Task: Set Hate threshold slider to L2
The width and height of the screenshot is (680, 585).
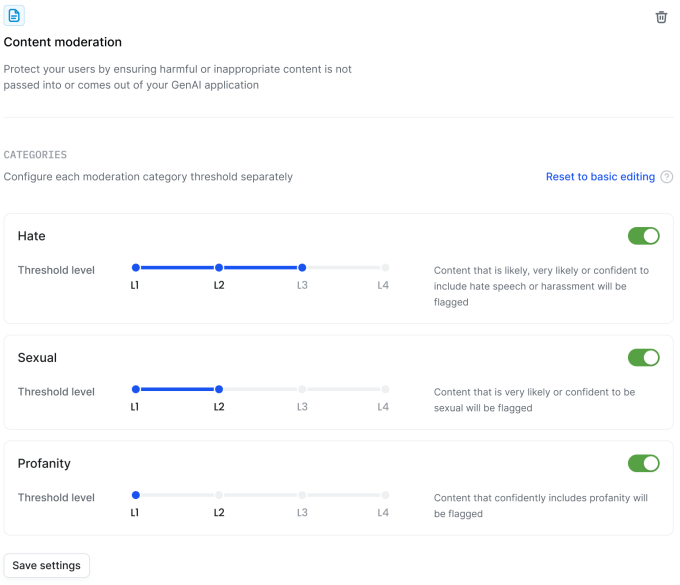Action: click(x=219, y=268)
